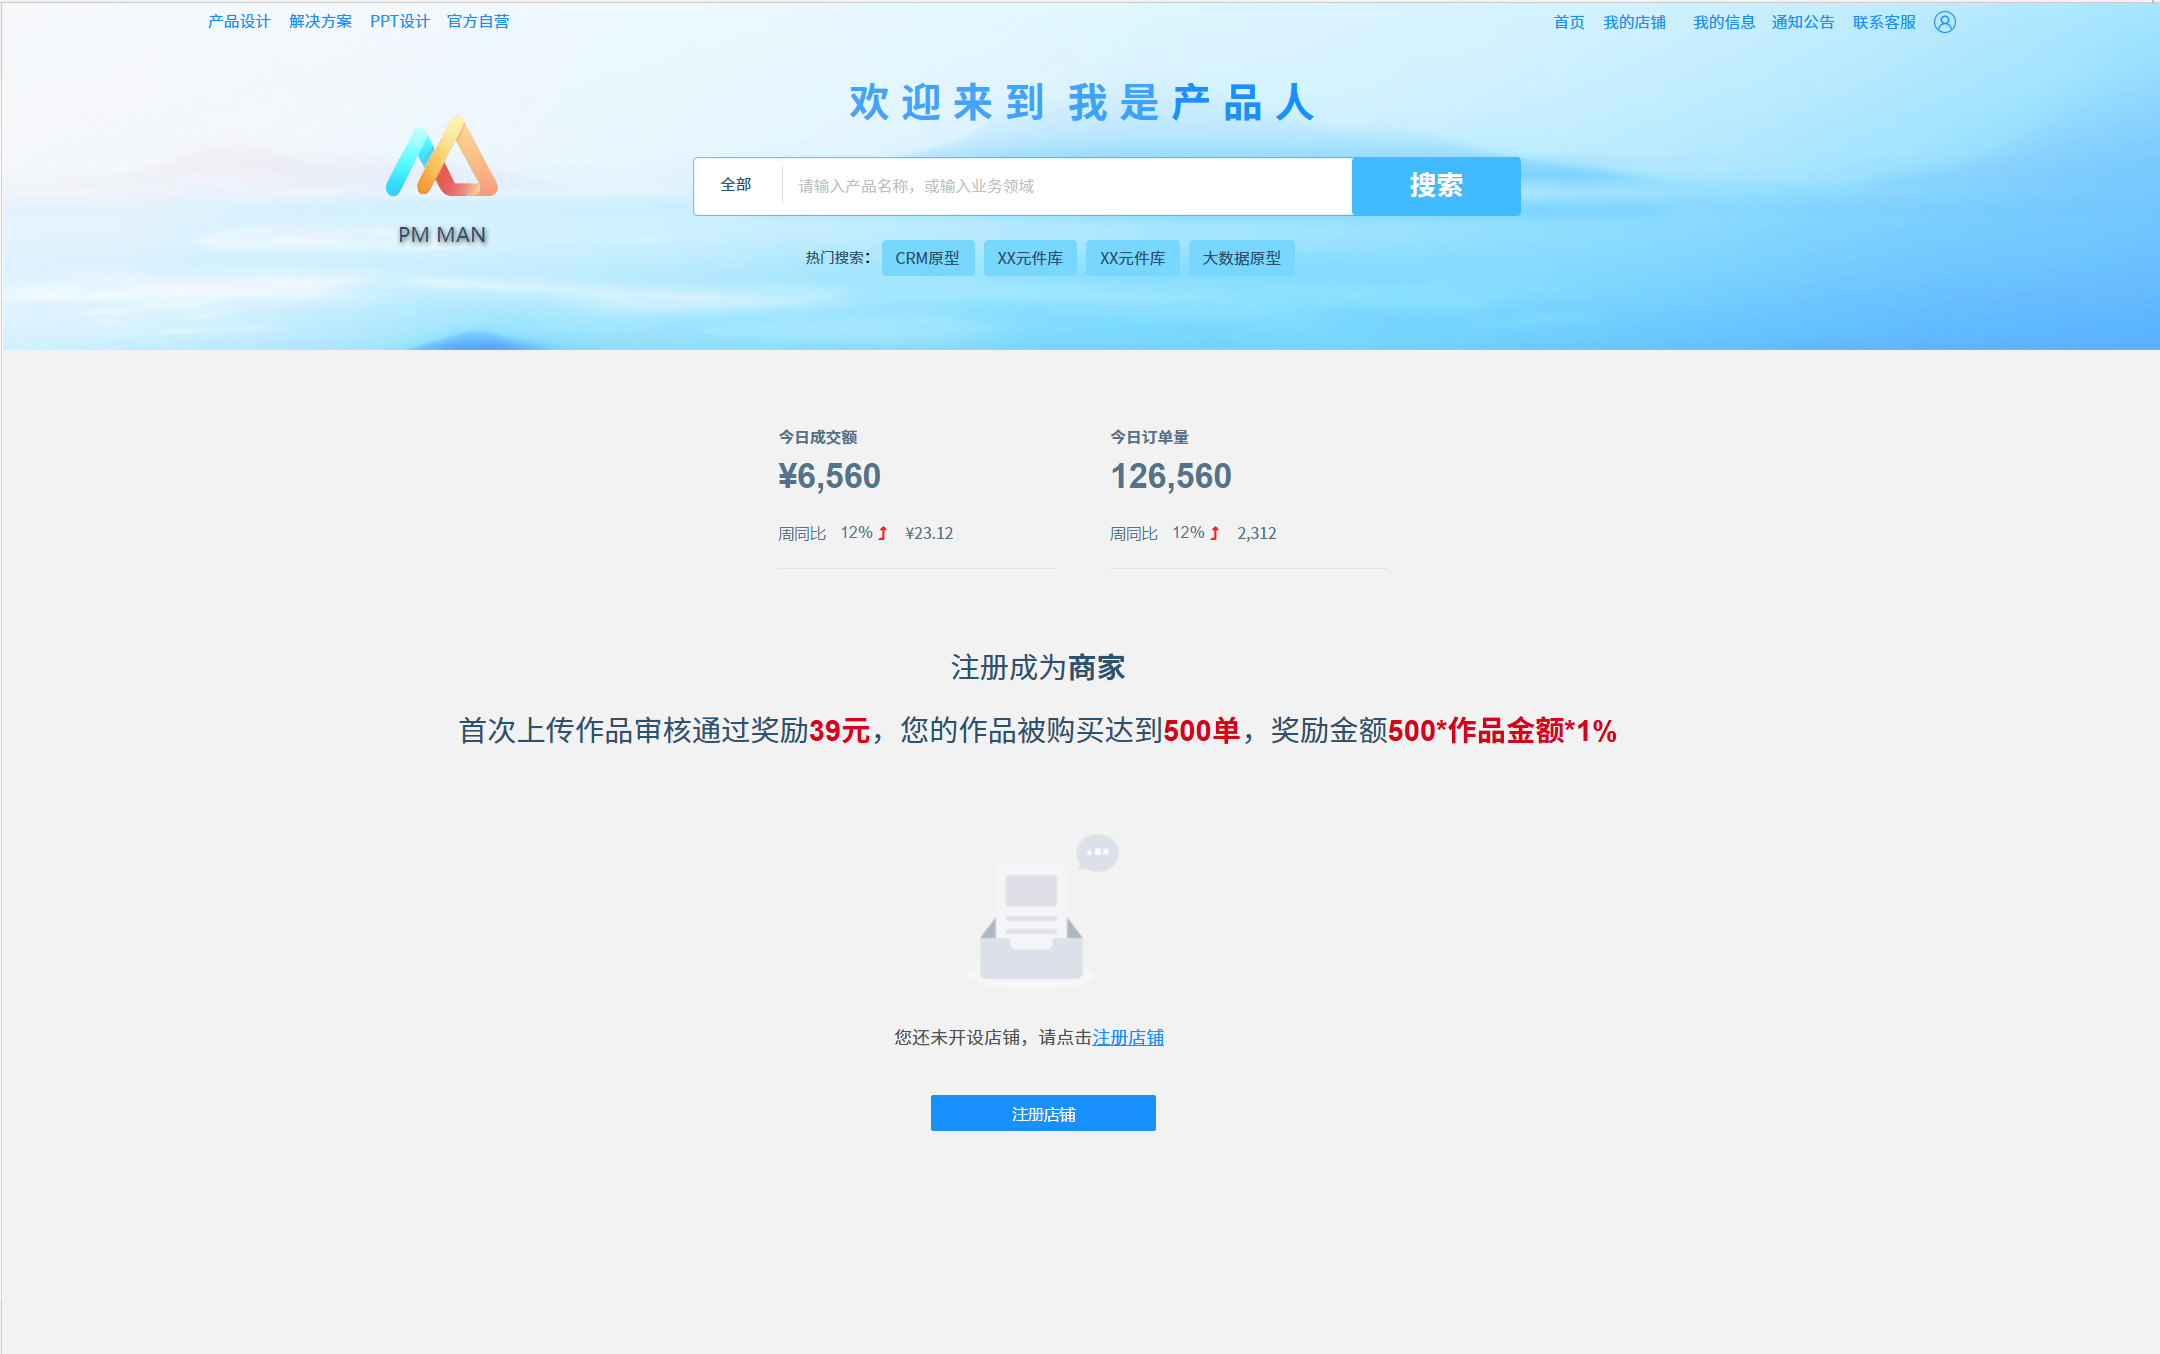The image size is (2160, 1354).
Task: Click the user profile avatar icon
Action: (x=1944, y=22)
